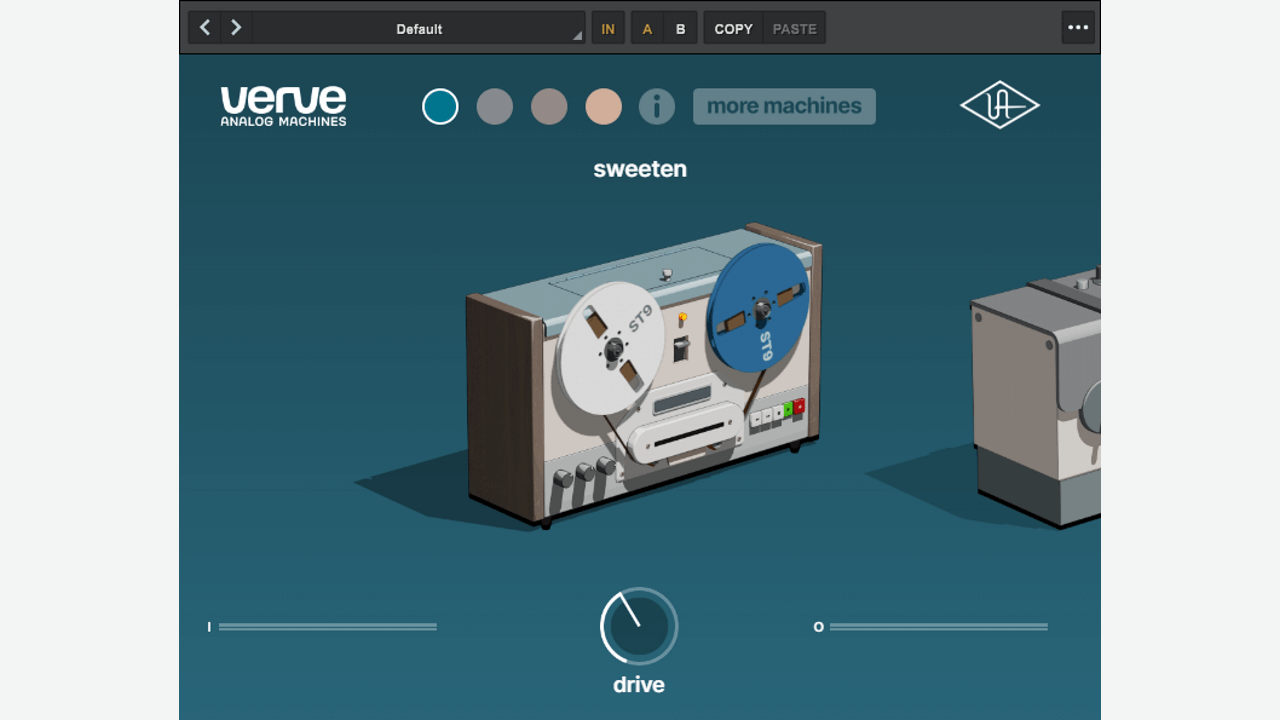Viewport: 1280px width, 720px height.
Task: Click the green button on tape machine
Action: [x=788, y=408]
